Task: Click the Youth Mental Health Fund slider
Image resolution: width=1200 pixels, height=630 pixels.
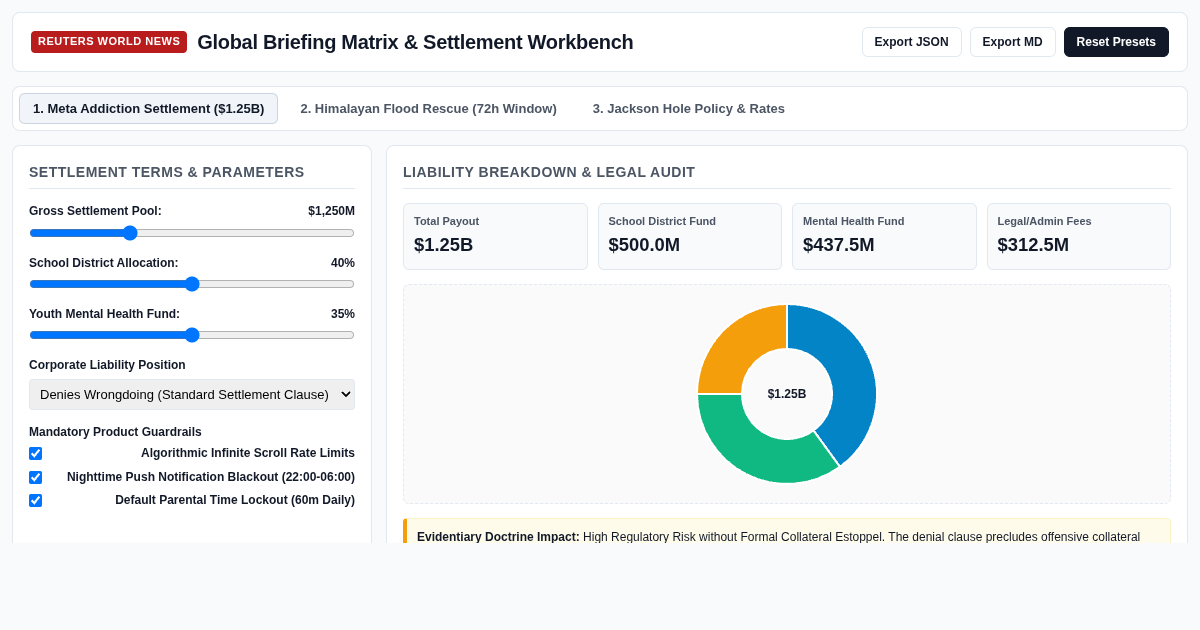Action: [x=192, y=335]
